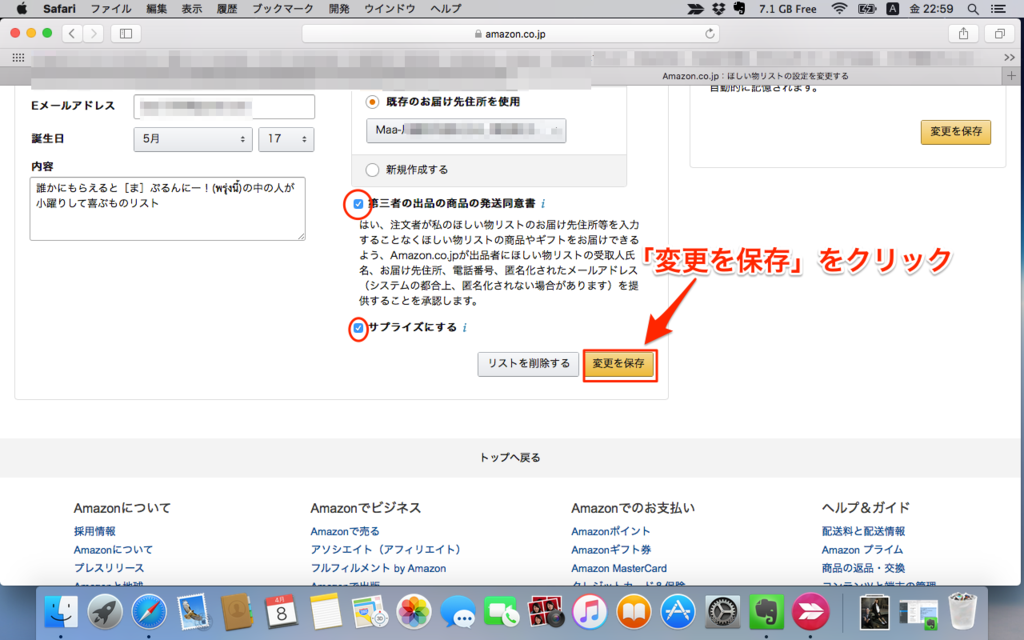Open the 17 birthday day dropdown

(286, 139)
